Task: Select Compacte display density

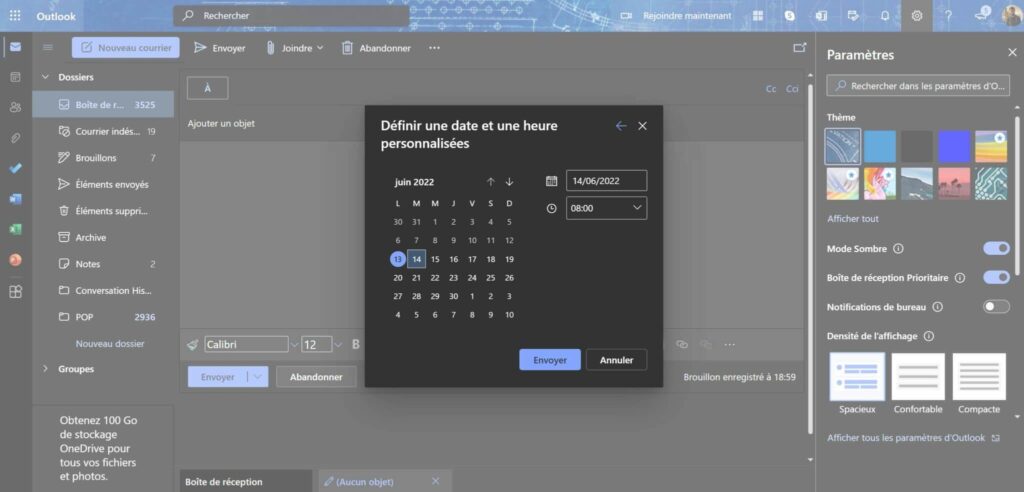Action: (979, 383)
